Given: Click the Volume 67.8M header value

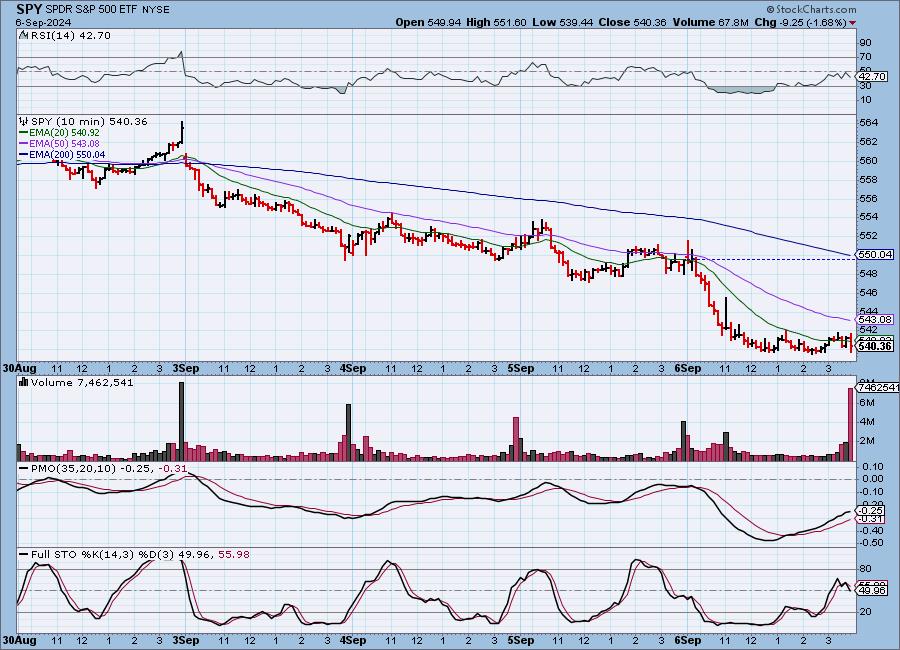Looking at the screenshot, I should 711,22.
